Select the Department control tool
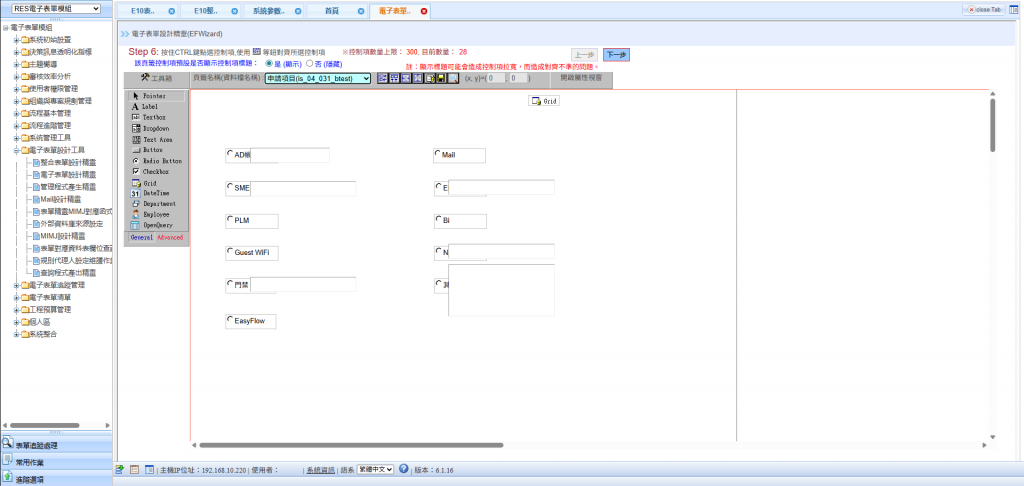Image resolution: width=1024 pixels, height=486 pixels. pos(154,204)
